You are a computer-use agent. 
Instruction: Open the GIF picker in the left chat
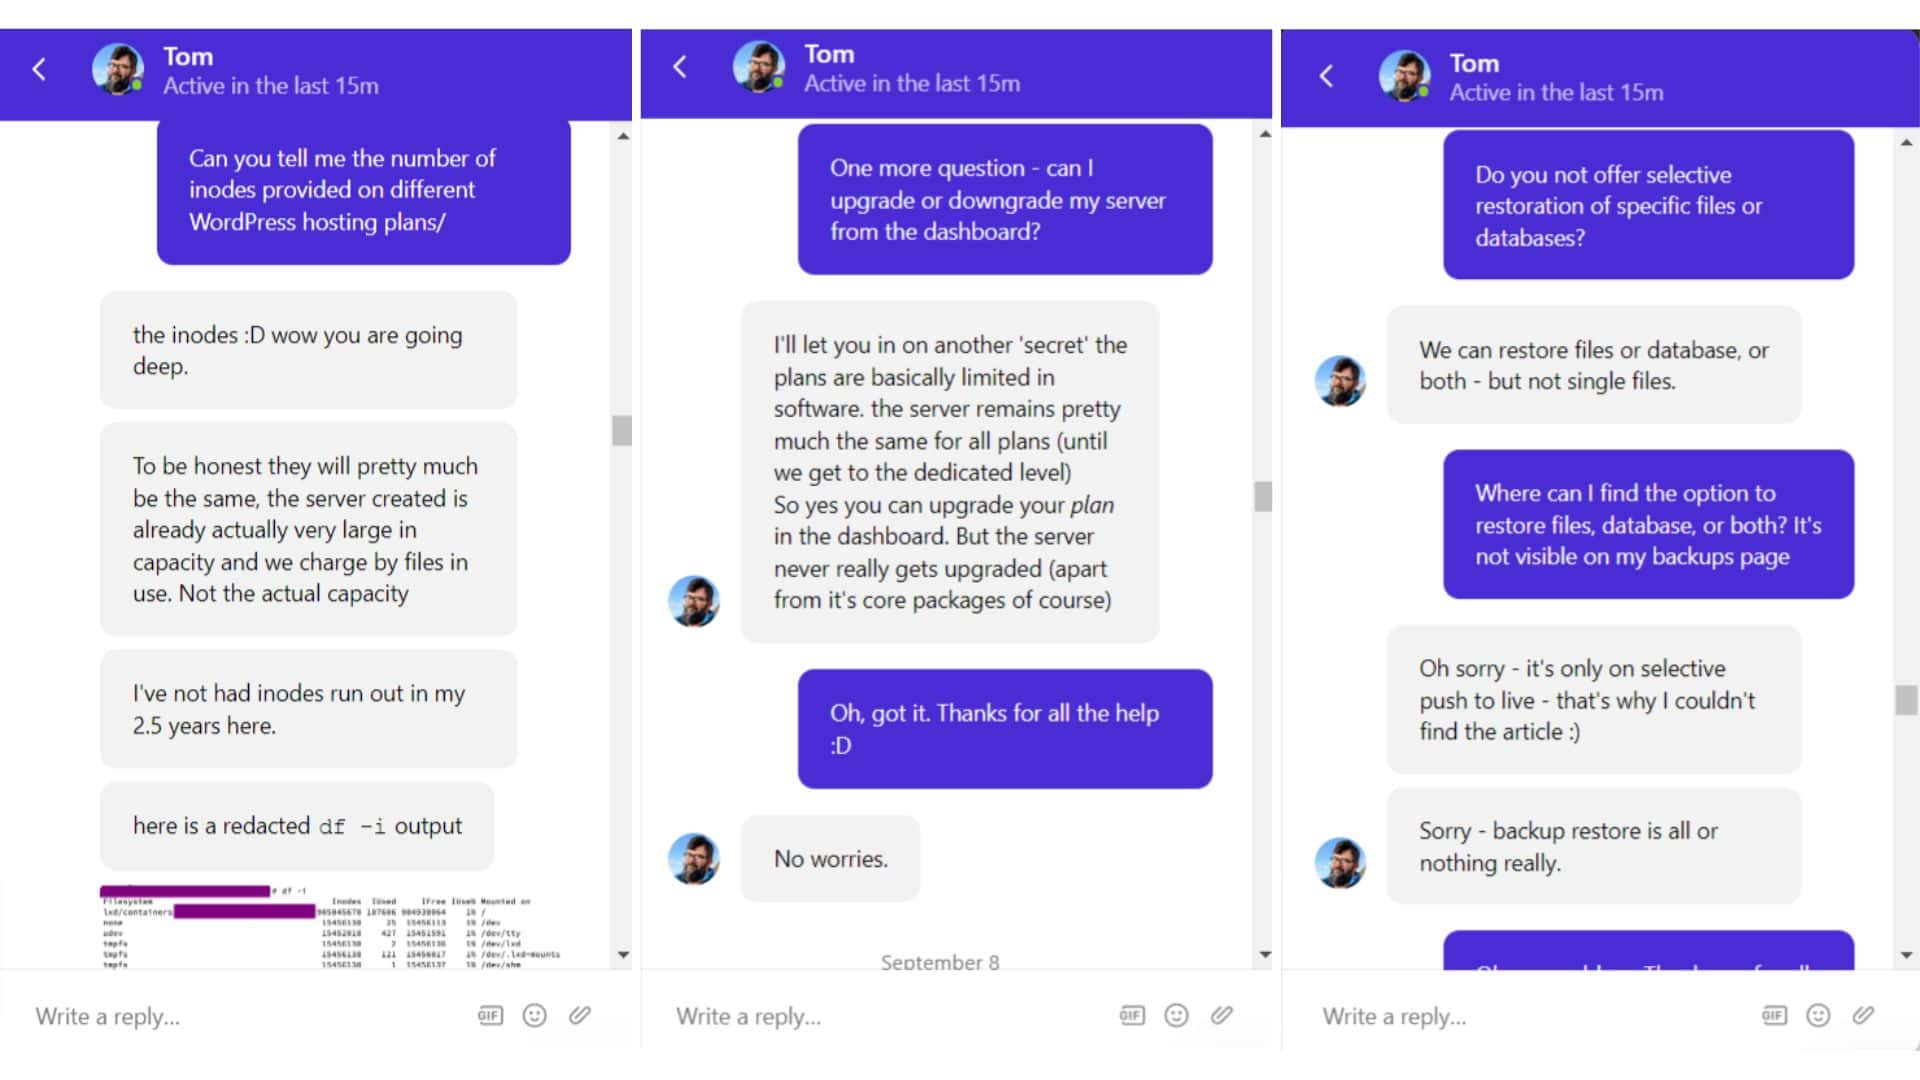[490, 1016]
